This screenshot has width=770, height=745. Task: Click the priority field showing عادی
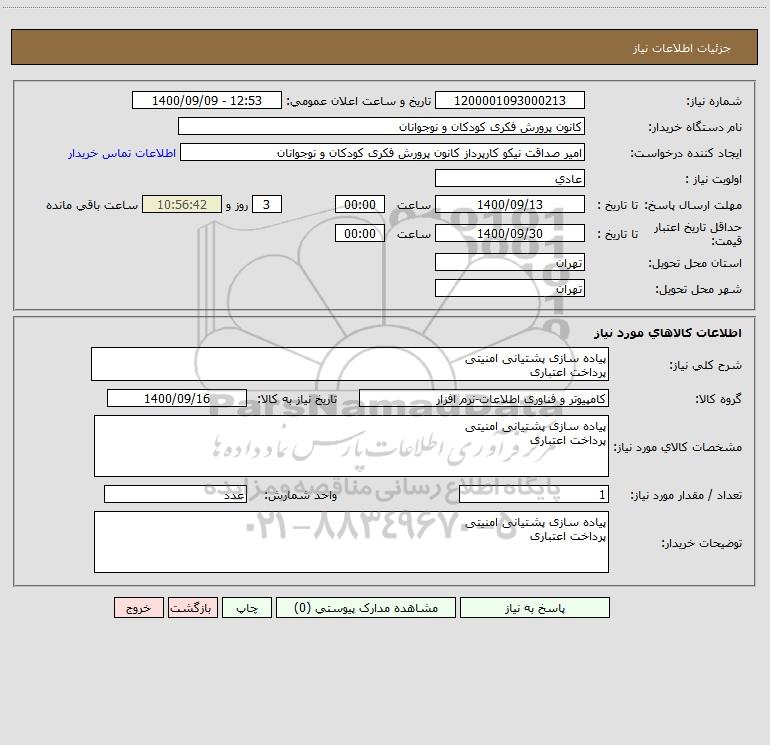tap(510, 178)
